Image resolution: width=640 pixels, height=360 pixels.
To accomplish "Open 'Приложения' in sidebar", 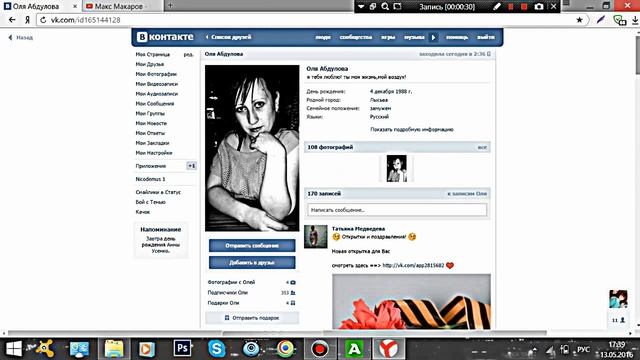I will click(151, 166).
